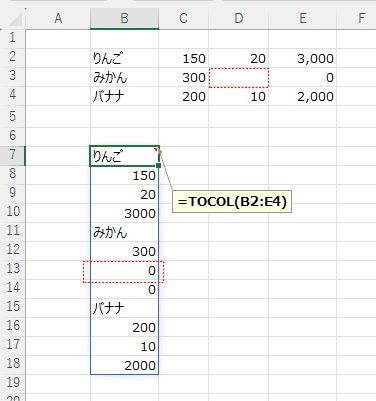Click cell C4 showing 200
The width and height of the screenshot is (376, 401).
tap(184, 97)
